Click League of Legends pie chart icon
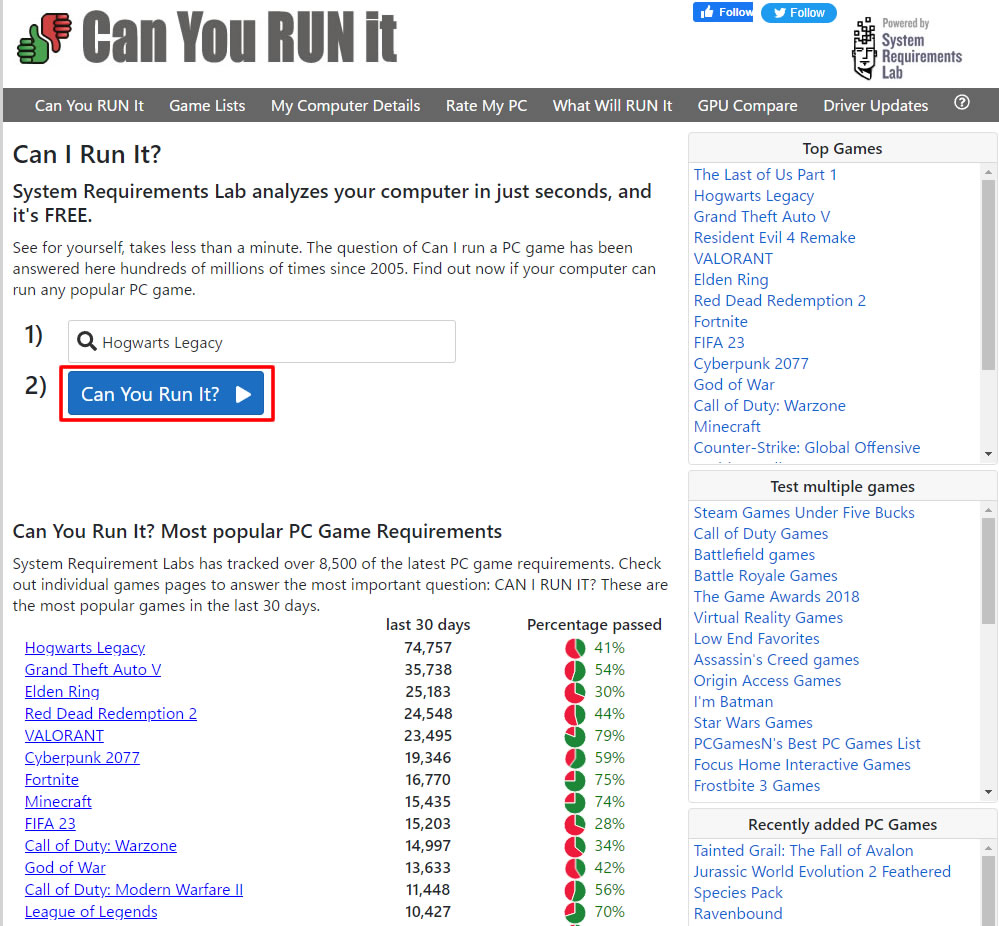 [x=575, y=912]
